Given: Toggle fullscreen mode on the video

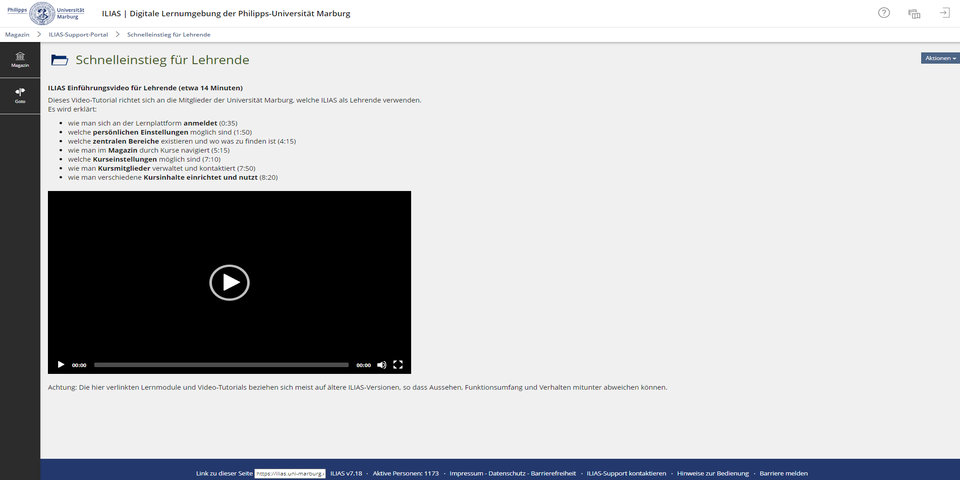Looking at the screenshot, I should point(398,364).
